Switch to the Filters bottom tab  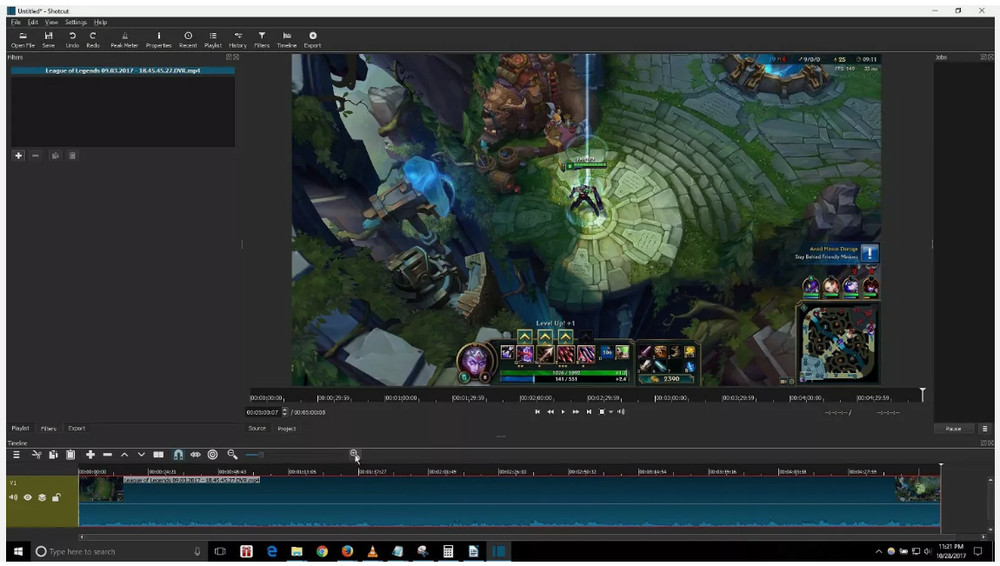click(48, 428)
